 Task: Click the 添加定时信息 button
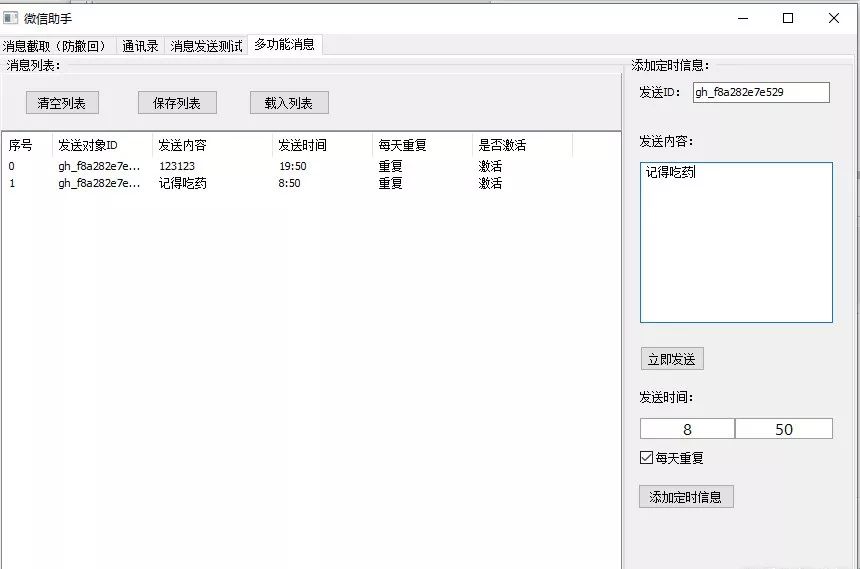(x=686, y=497)
